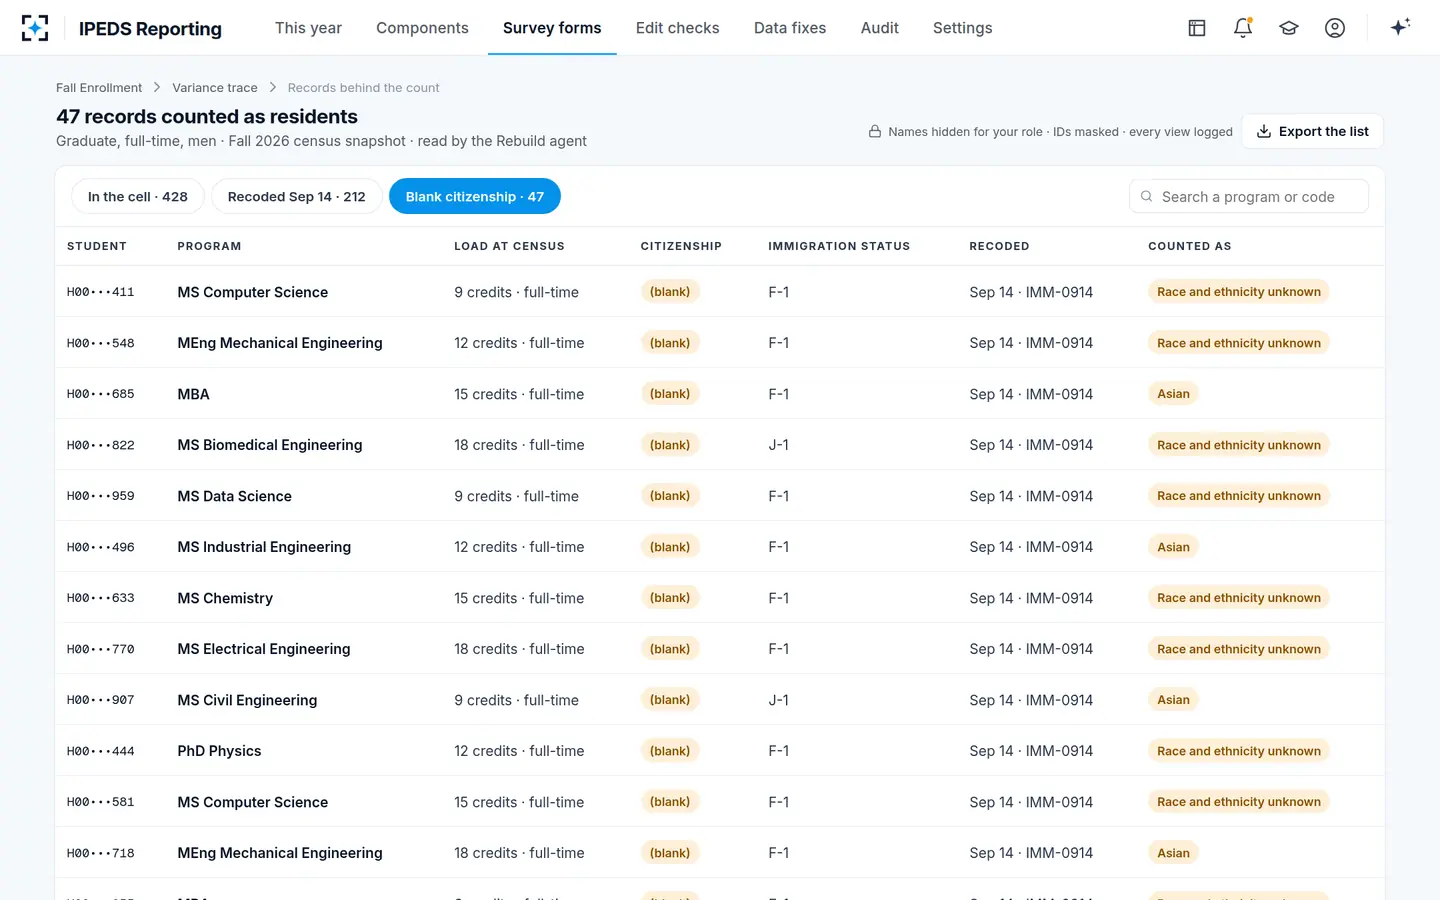Click student ID H00•••411
The width and height of the screenshot is (1440, 900).
coord(100,292)
